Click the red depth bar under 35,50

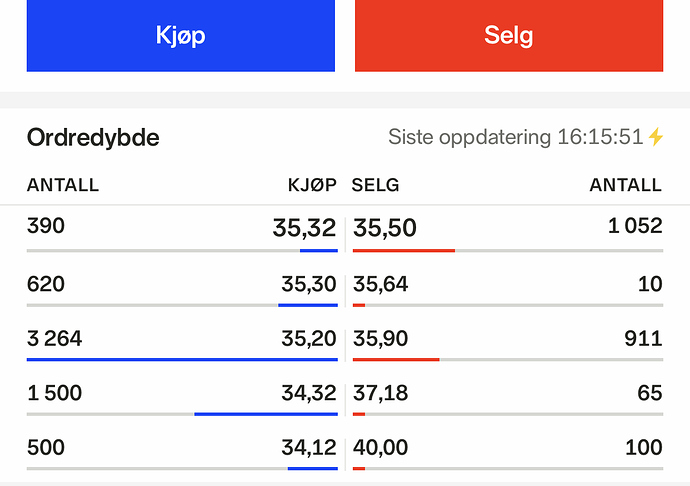pyautogui.click(x=404, y=250)
